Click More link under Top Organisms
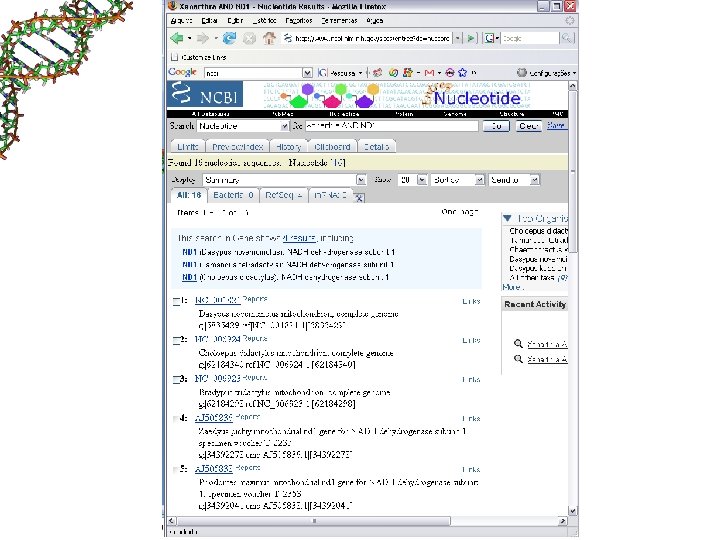 [512, 287]
